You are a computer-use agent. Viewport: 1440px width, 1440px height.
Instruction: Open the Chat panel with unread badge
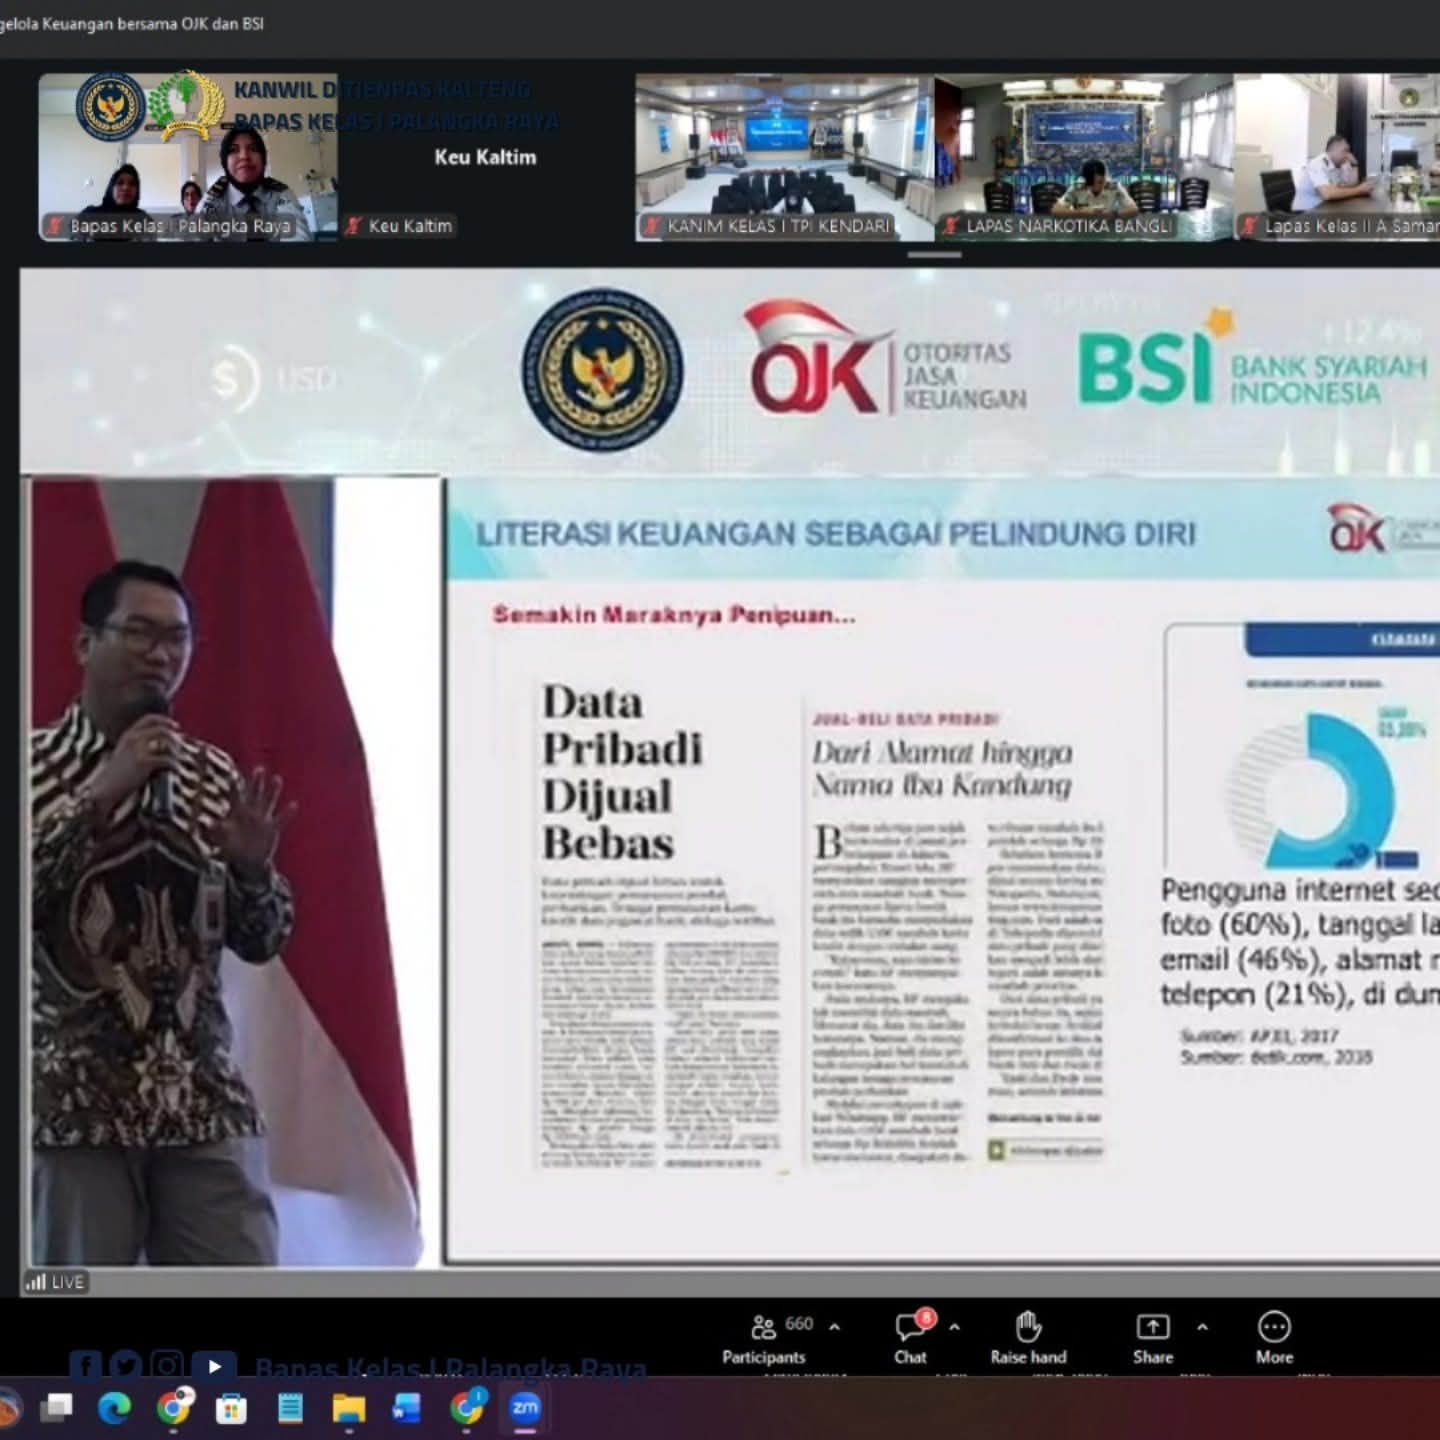point(911,1339)
